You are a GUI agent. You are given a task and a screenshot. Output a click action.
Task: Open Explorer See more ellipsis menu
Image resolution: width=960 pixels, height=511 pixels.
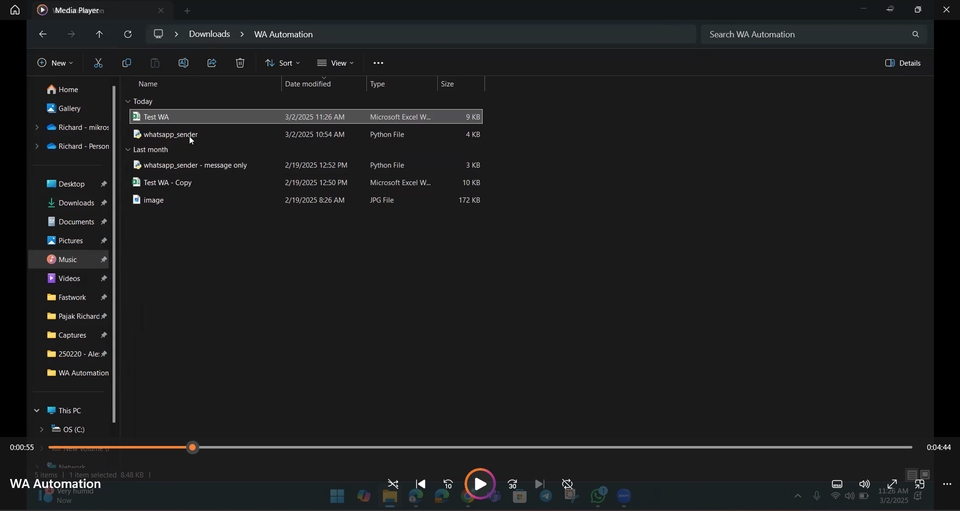point(378,63)
